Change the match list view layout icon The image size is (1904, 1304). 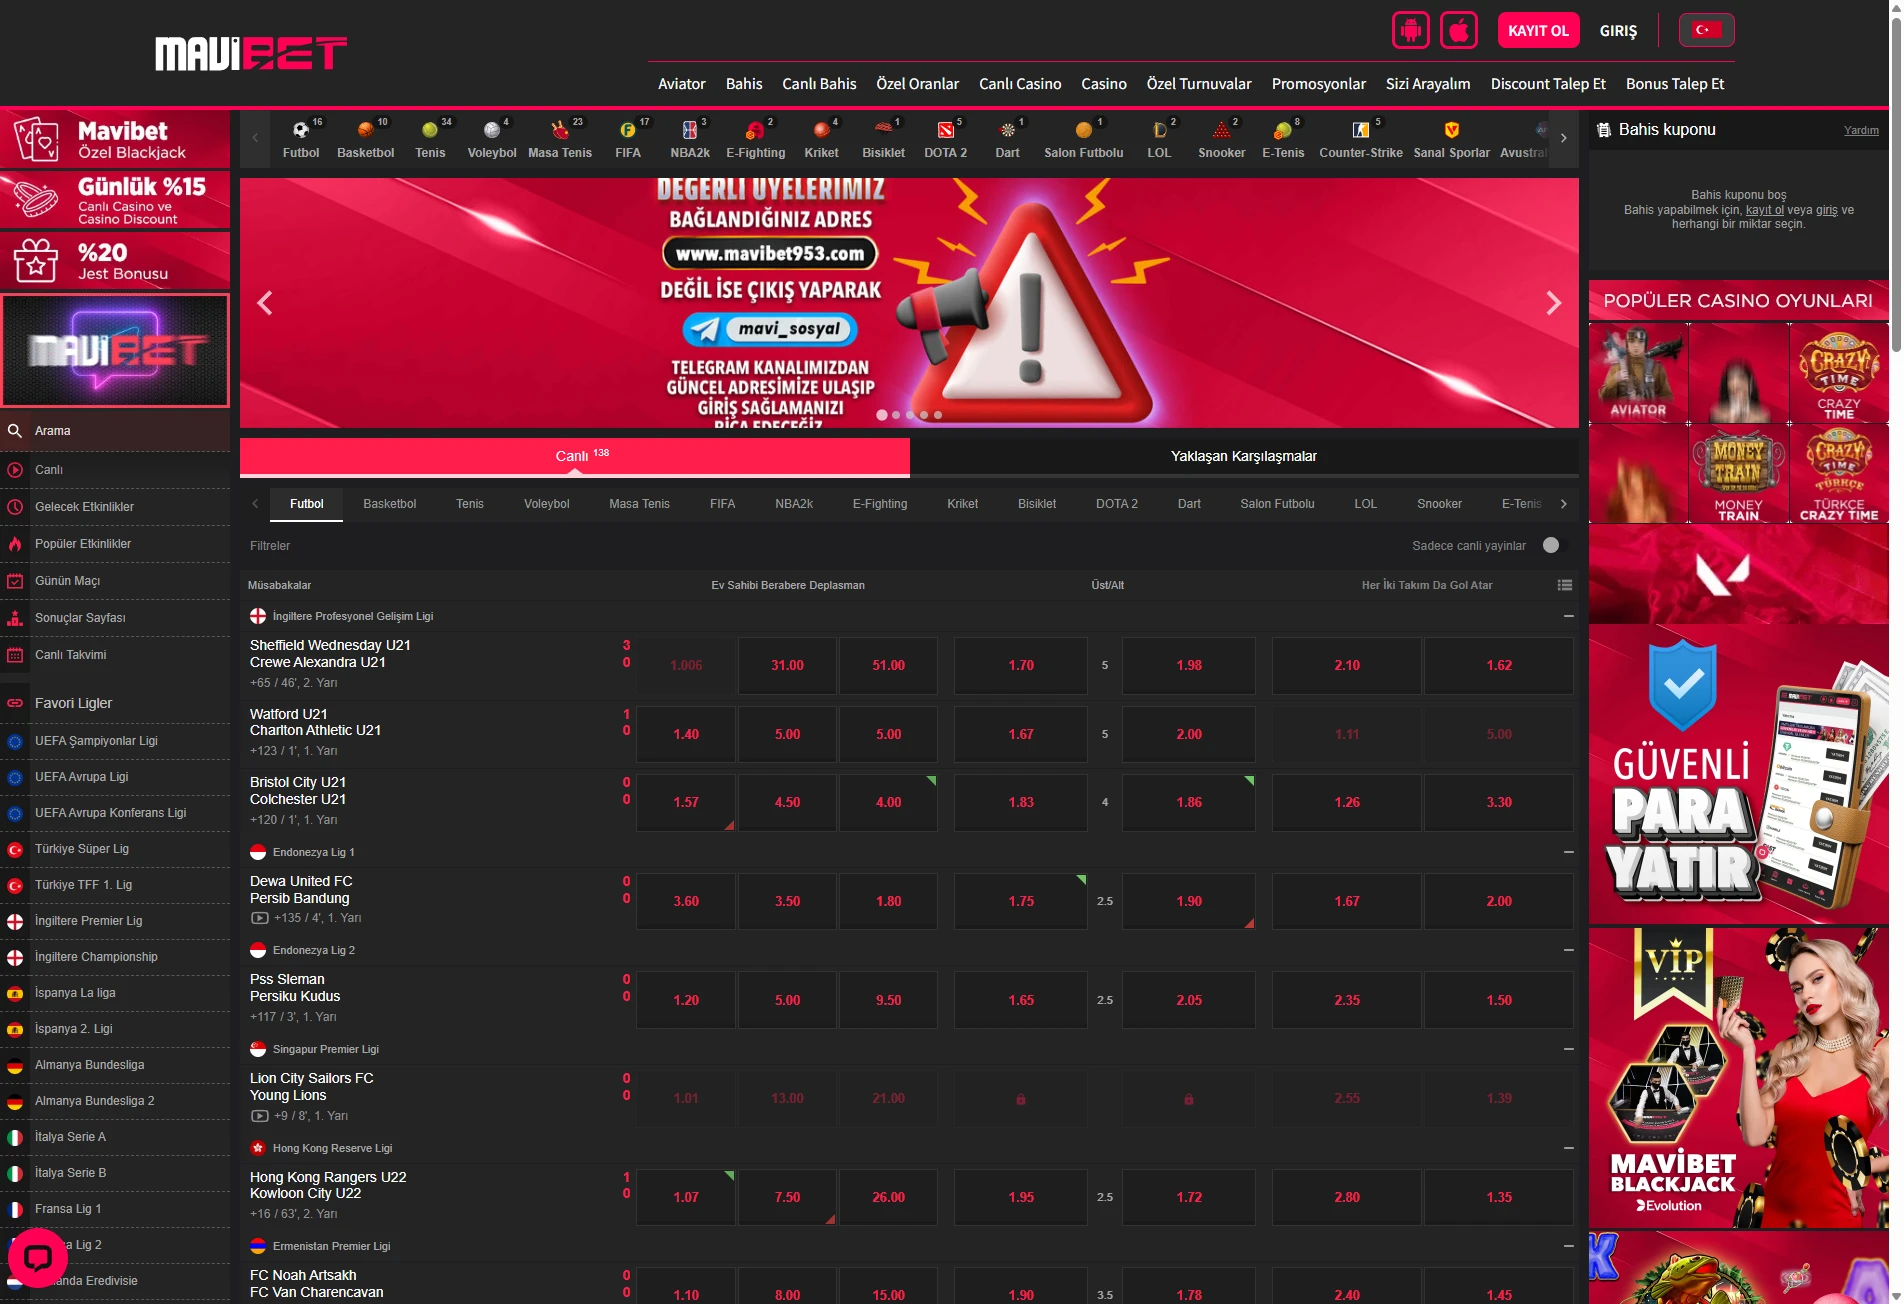pyautogui.click(x=1565, y=585)
